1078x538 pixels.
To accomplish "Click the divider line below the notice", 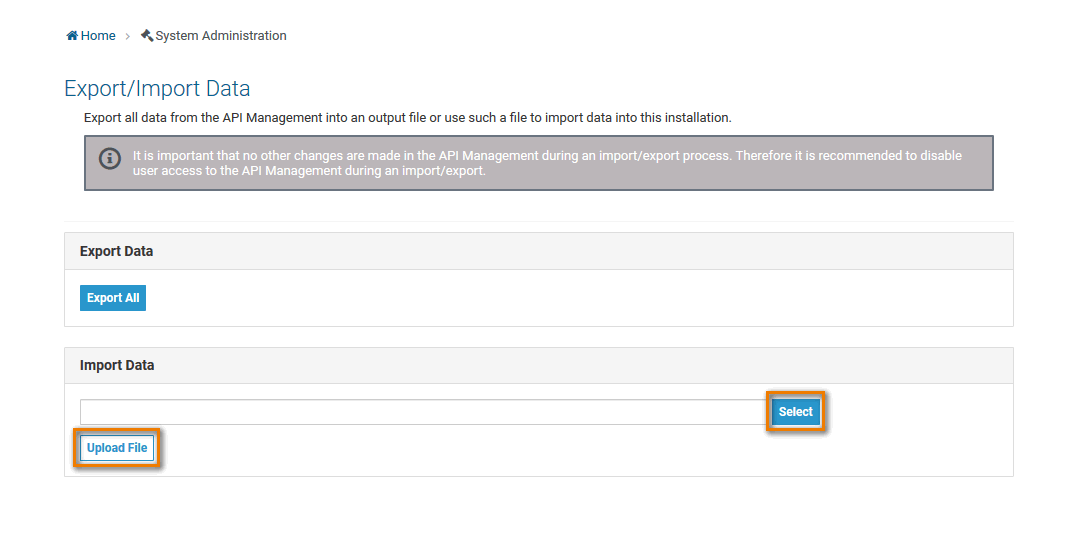I will click(538, 221).
